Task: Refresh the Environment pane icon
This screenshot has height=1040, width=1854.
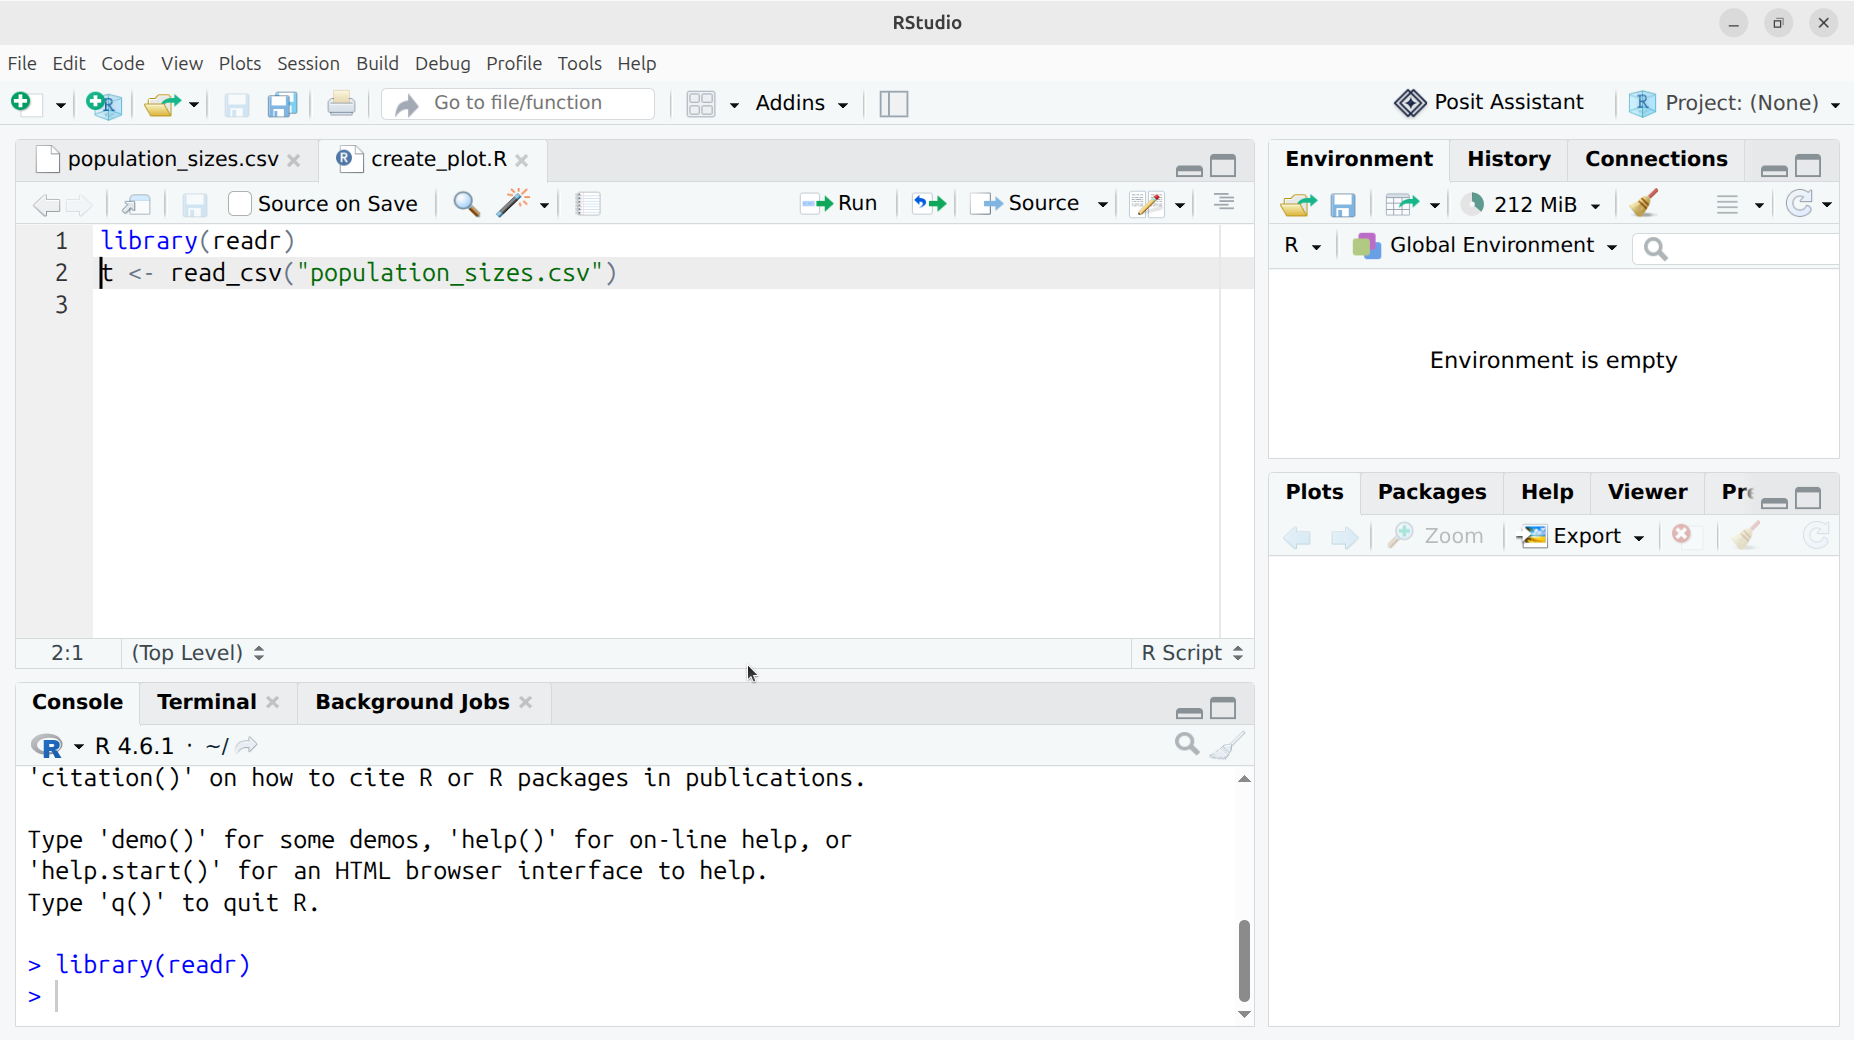Action: (1800, 204)
